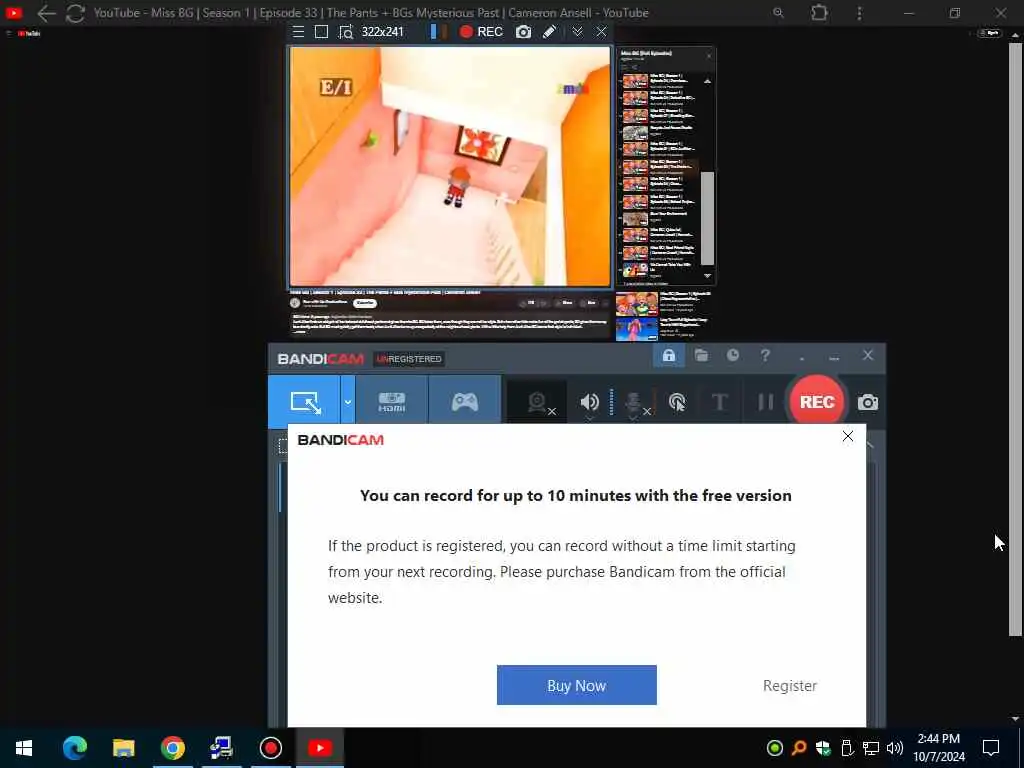Collapse capture bar with double chevron icon
This screenshot has height=768, width=1024.
pyautogui.click(x=577, y=32)
